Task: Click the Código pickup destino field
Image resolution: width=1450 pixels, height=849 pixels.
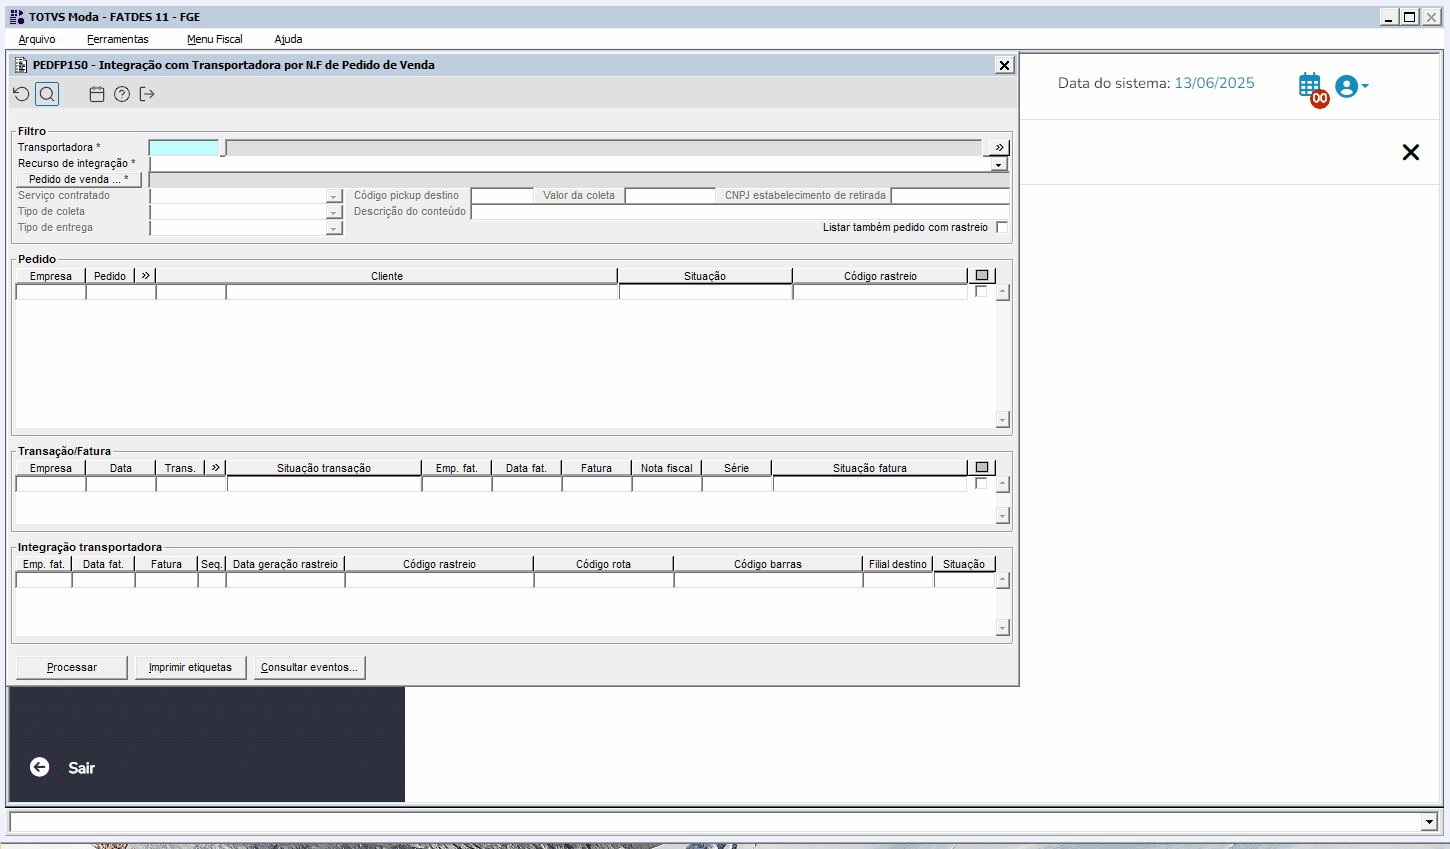Action: [x=502, y=195]
